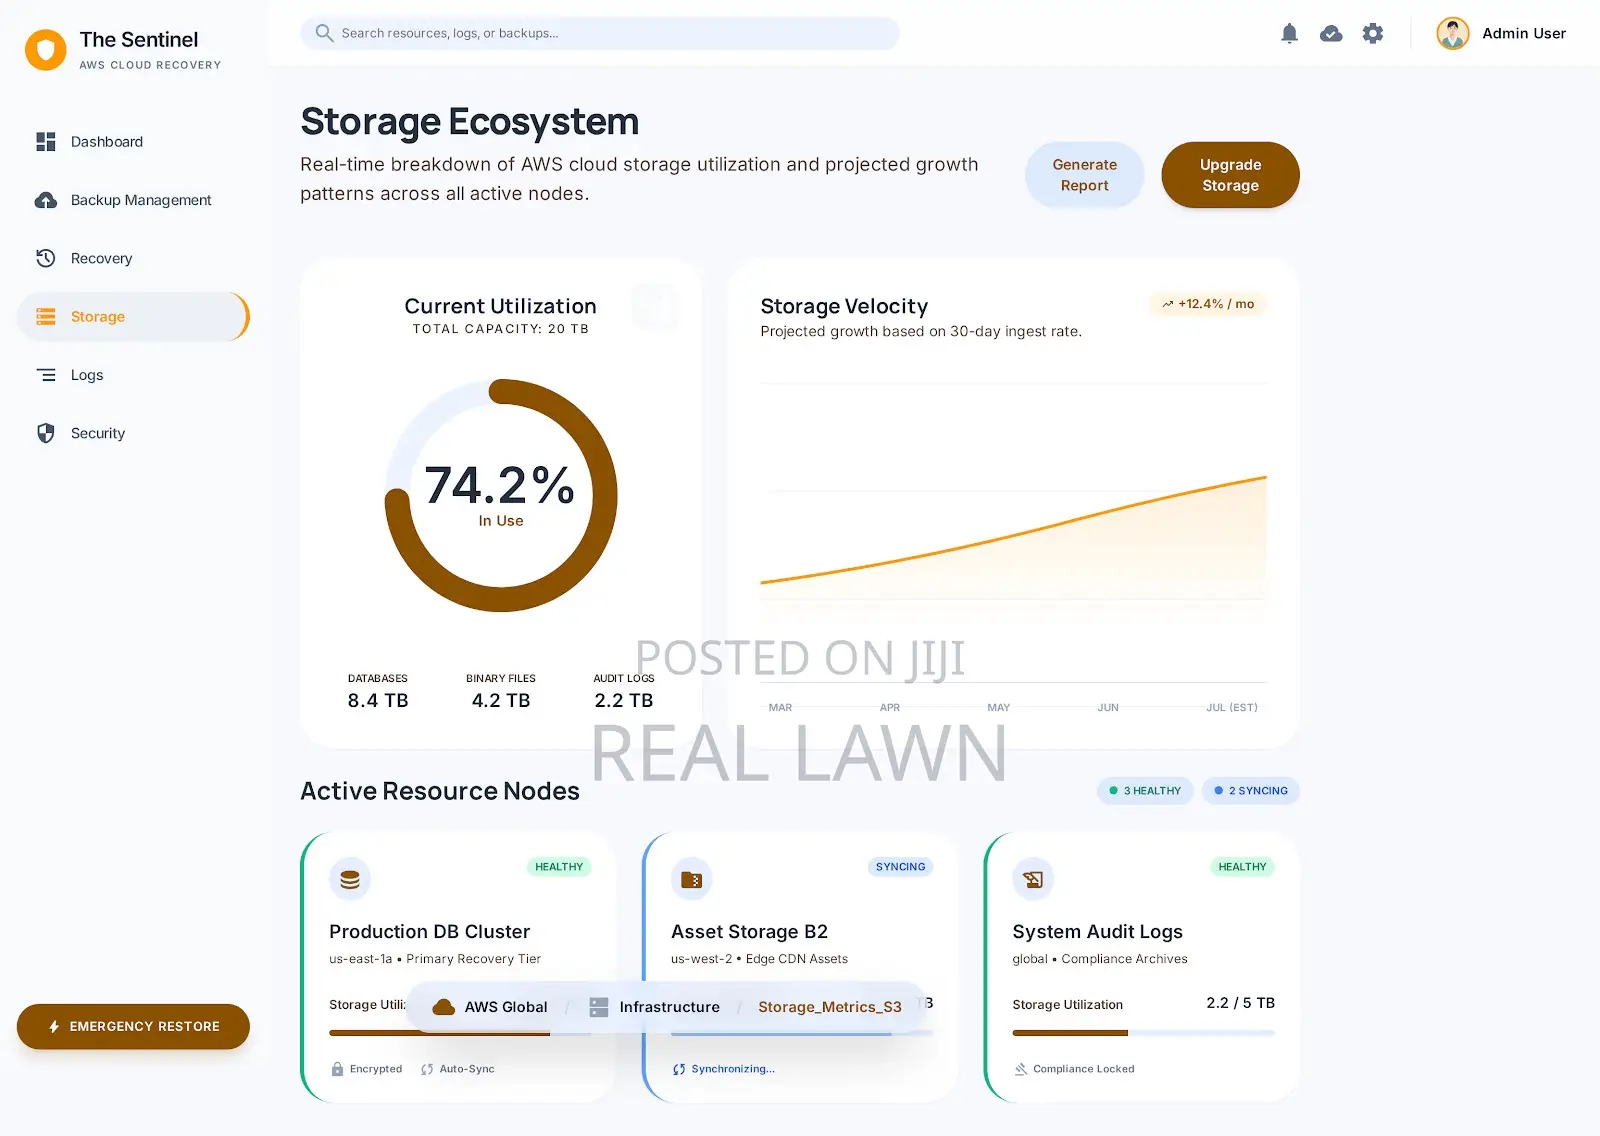
Task: Click the Upgrade Storage button
Action: (x=1230, y=175)
